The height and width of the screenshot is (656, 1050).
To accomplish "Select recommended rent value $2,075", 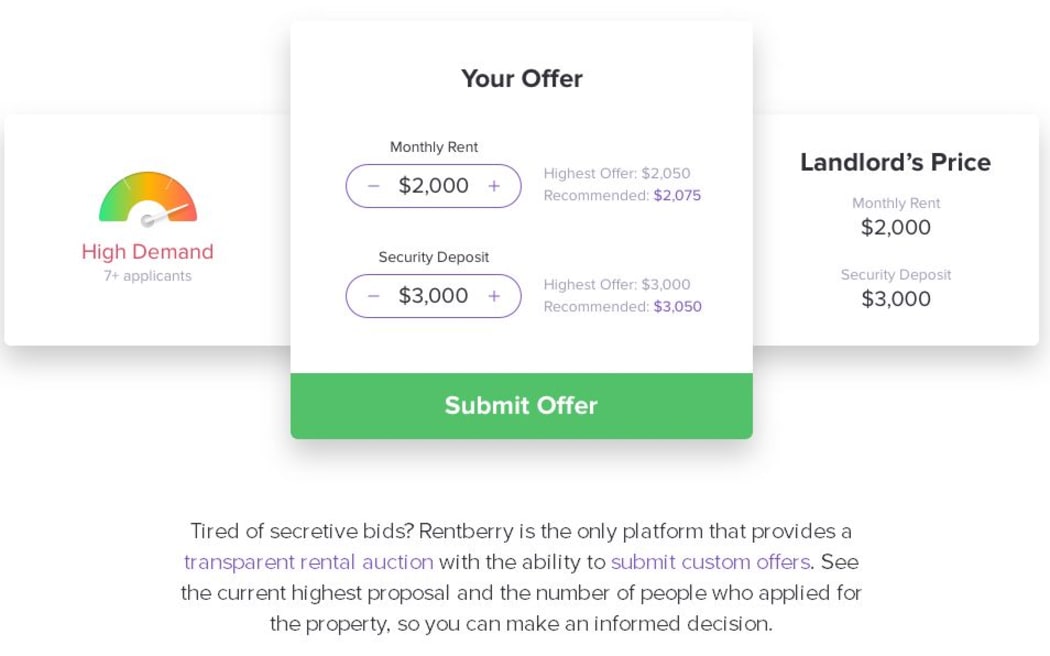I will click(x=677, y=195).
